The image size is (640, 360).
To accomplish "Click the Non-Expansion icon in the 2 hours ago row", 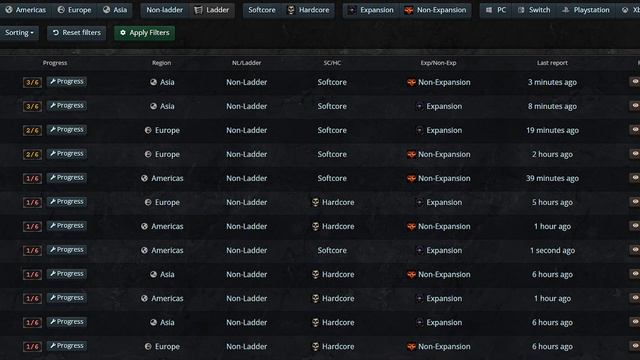I will tap(411, 154).
